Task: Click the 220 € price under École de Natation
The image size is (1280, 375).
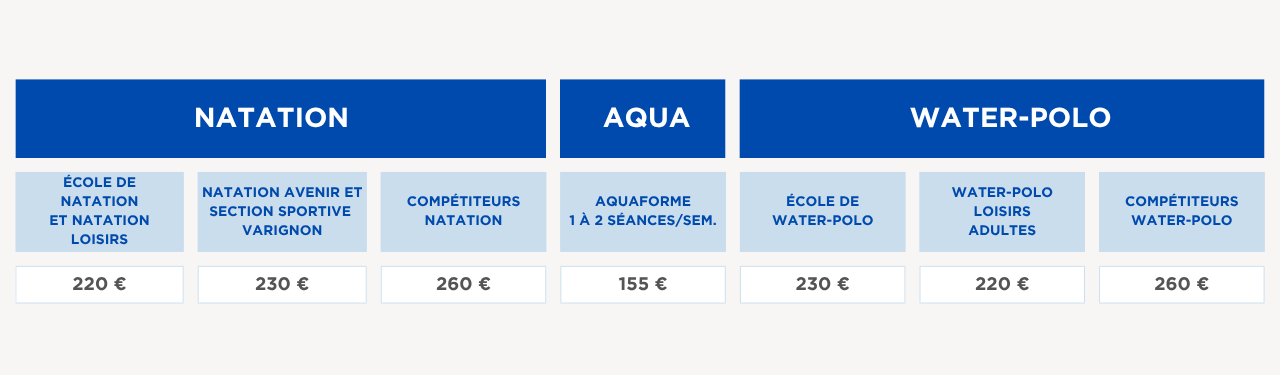Action: 100,284
